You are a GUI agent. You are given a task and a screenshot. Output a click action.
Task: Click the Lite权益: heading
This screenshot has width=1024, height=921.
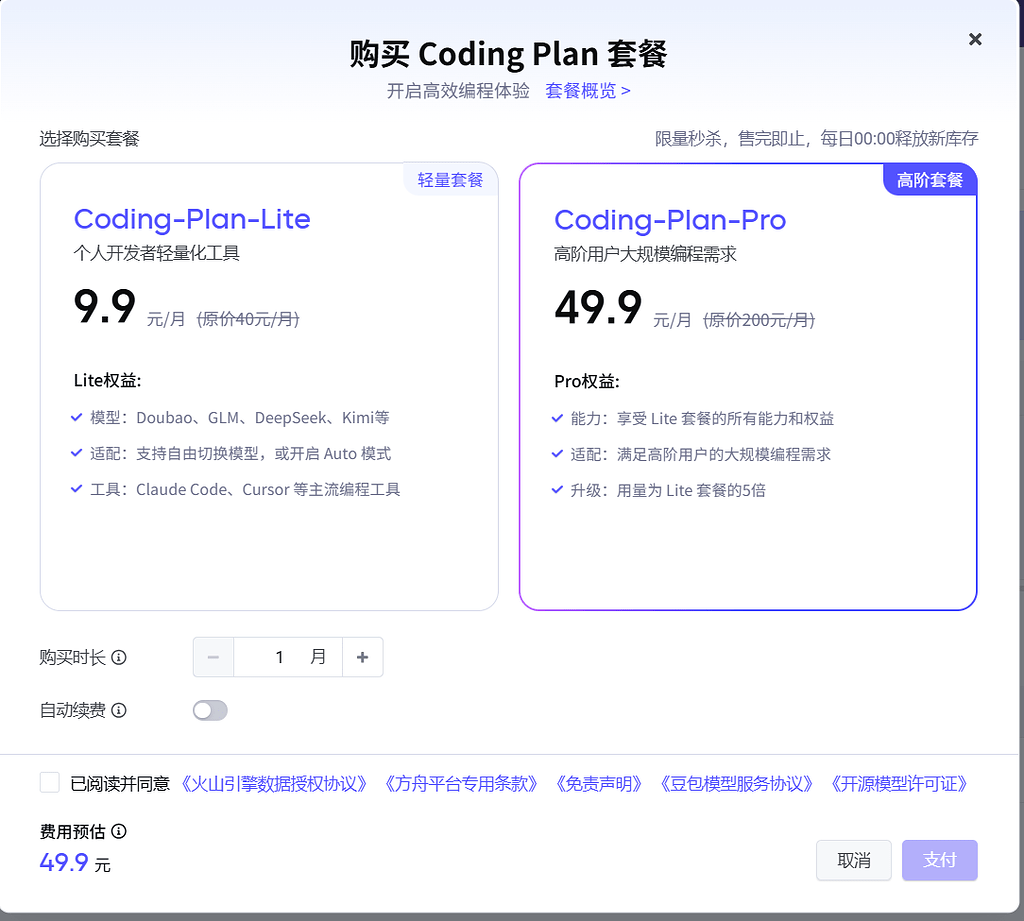pyautogui.click(x=107, y=380)
